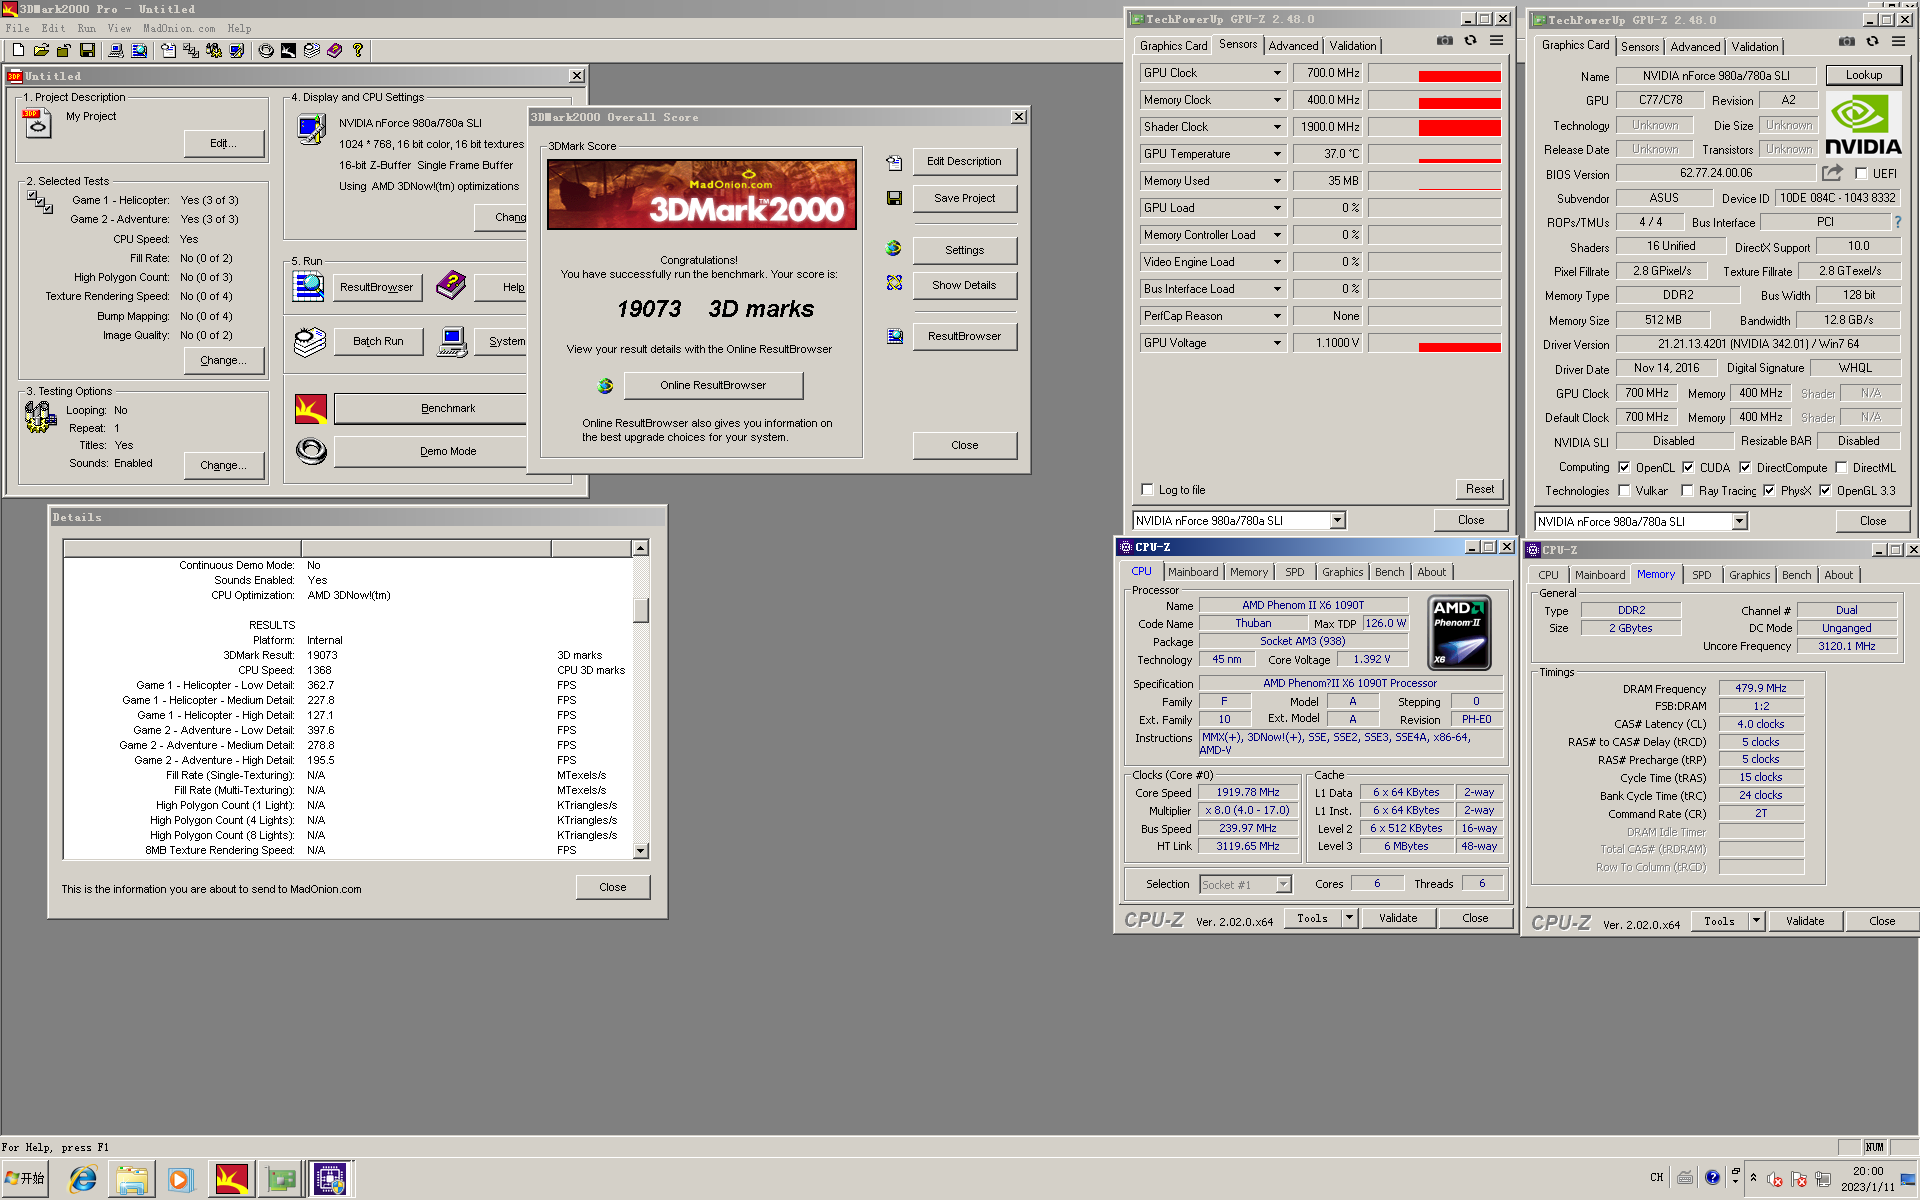Enable the Log to file checkbox
The height and width of the screenshot is (1200, 1920).
tap(1147, 490)
